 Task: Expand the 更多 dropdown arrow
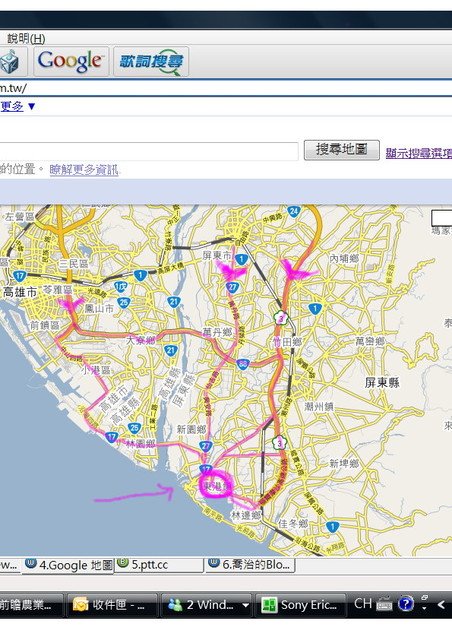tap(31, 107)
